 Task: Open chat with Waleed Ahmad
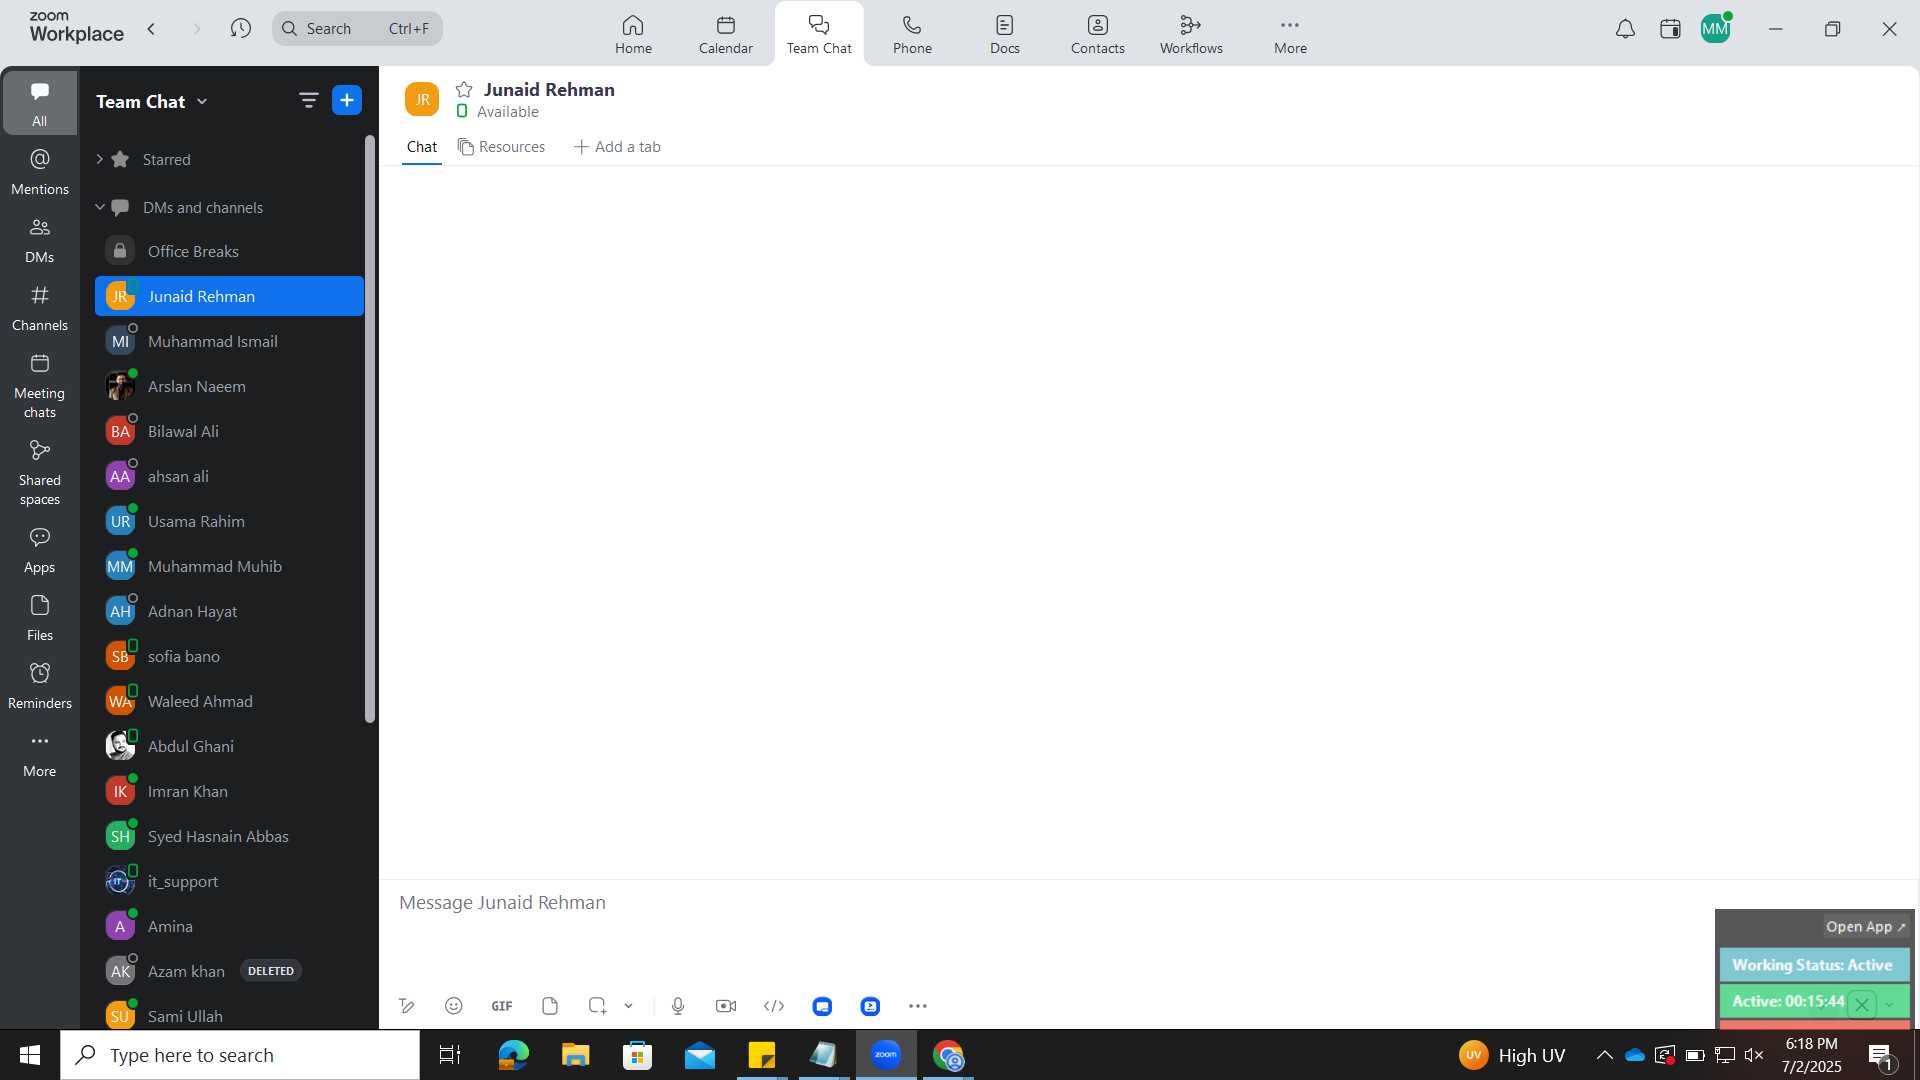pos(229,701)
